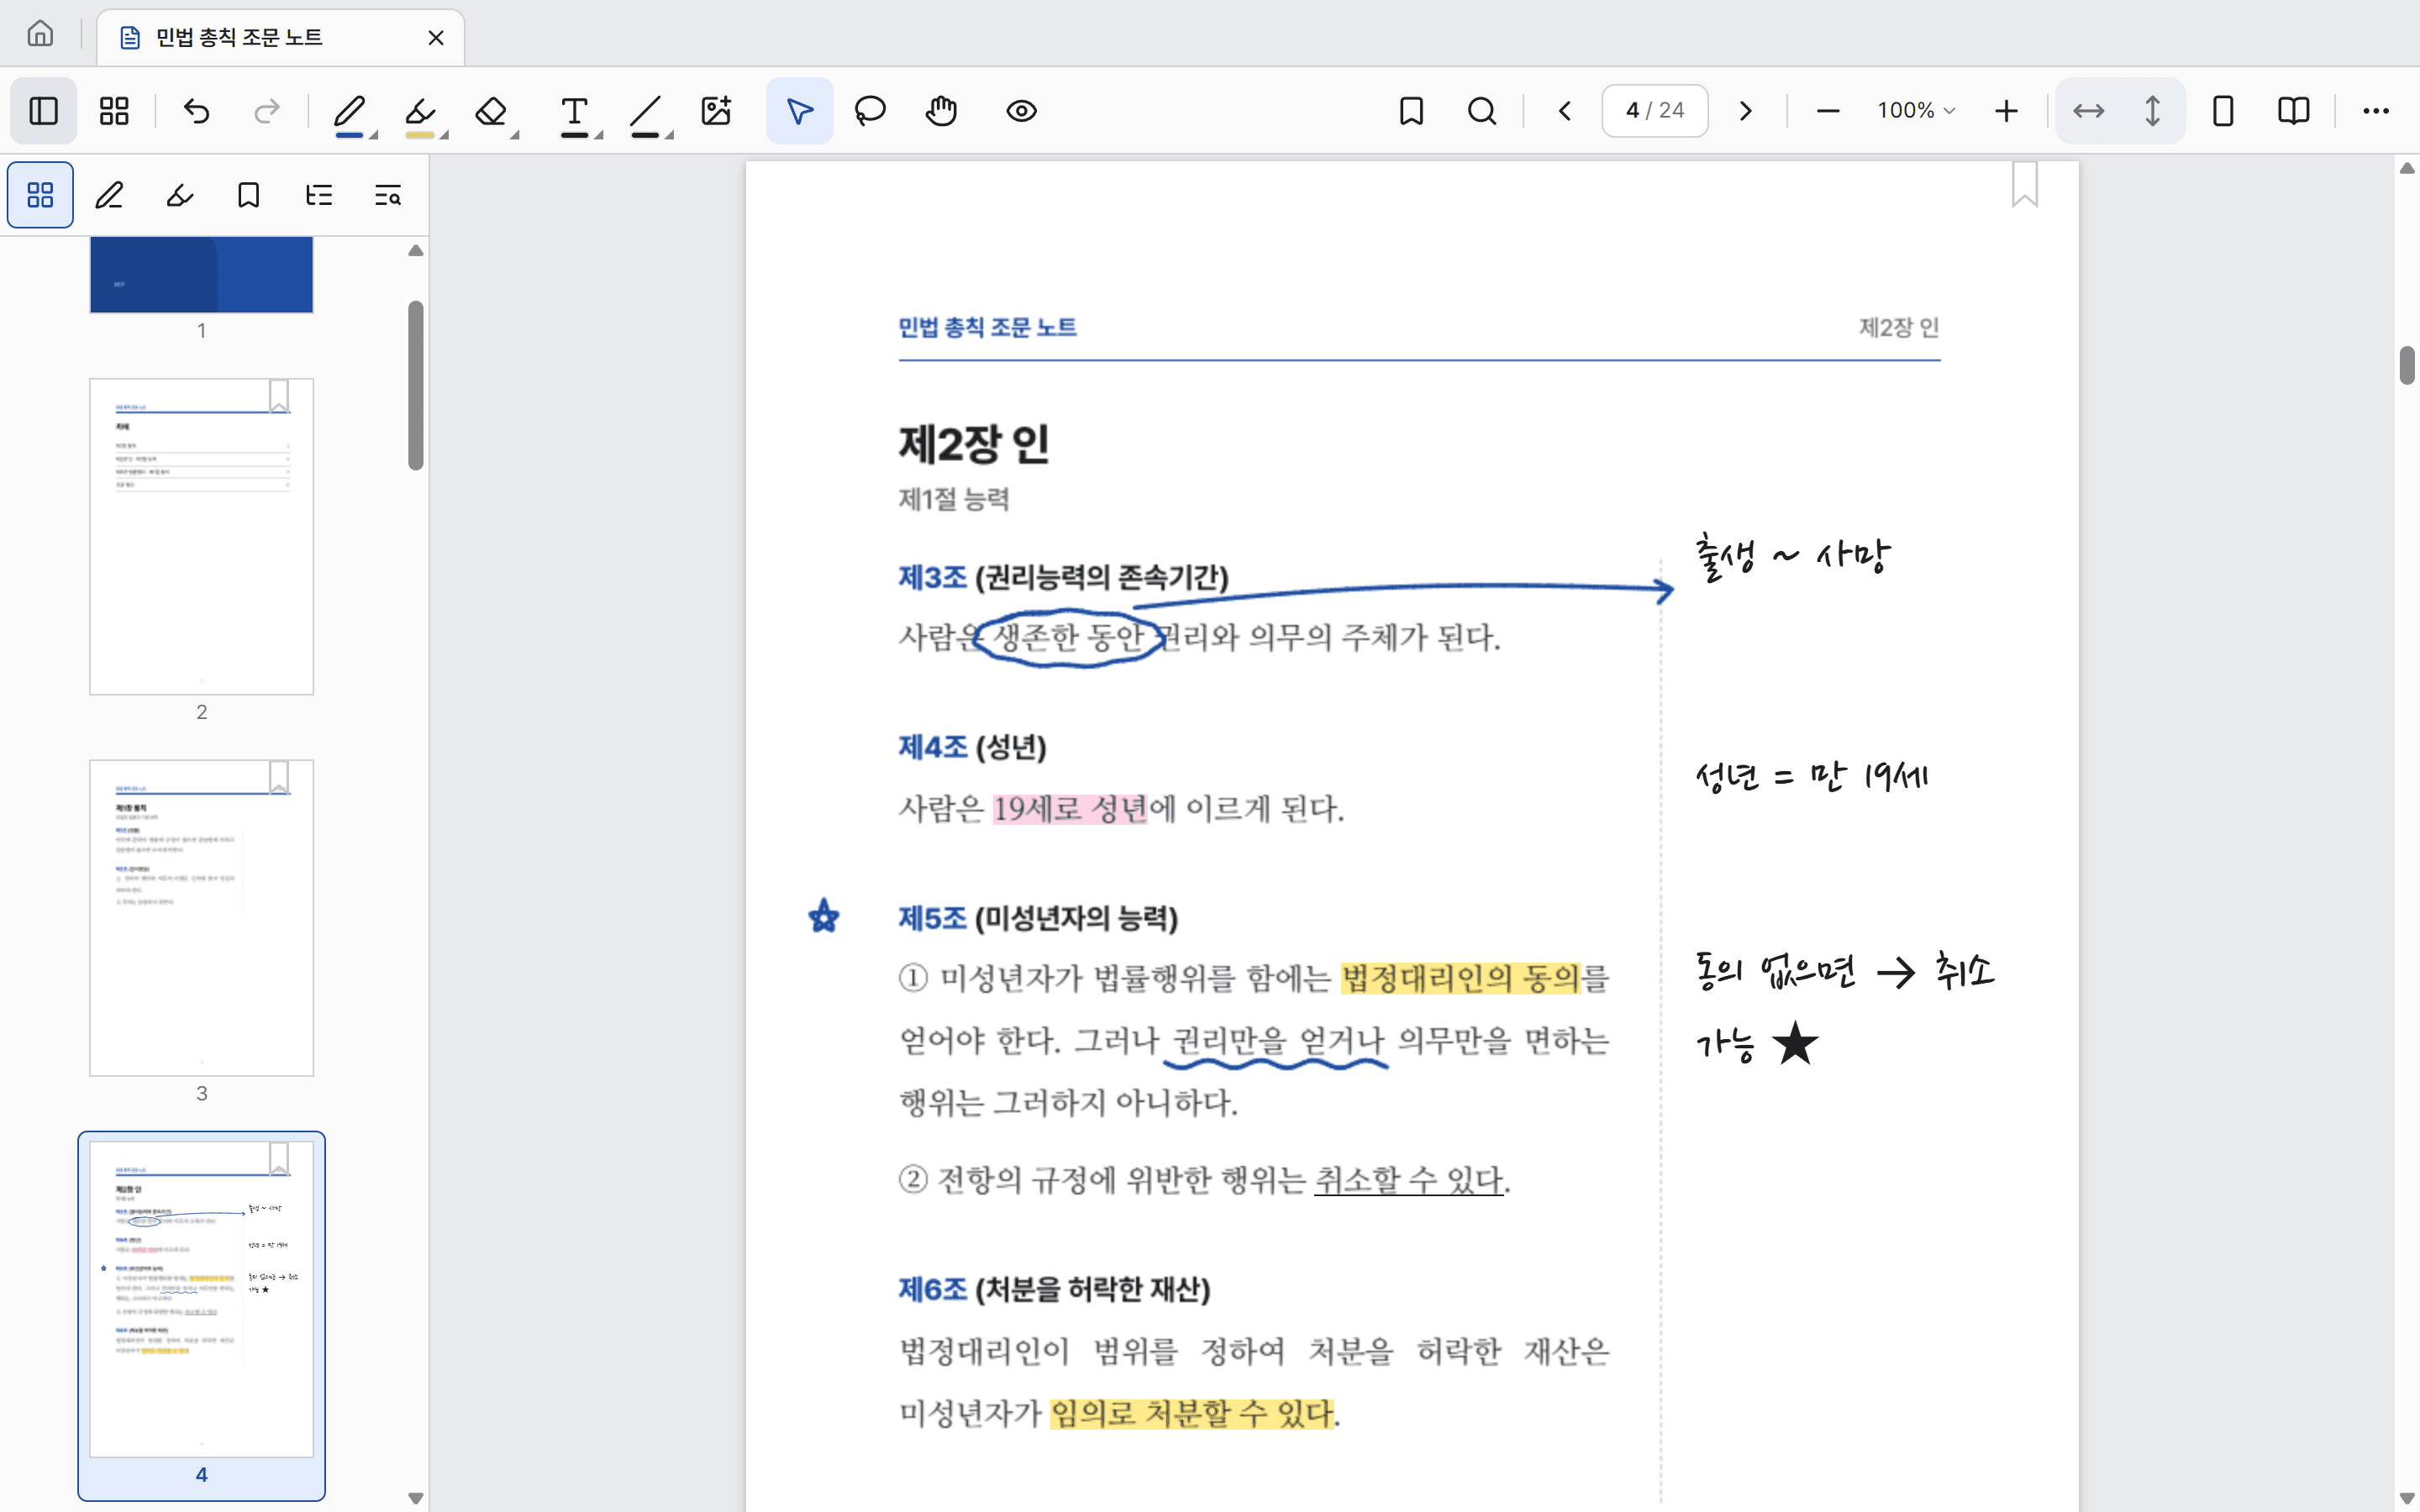The width and height of the screenshot is (2420, 1512).
Task: Open the outline tab in sidebar
Action: 319,195
